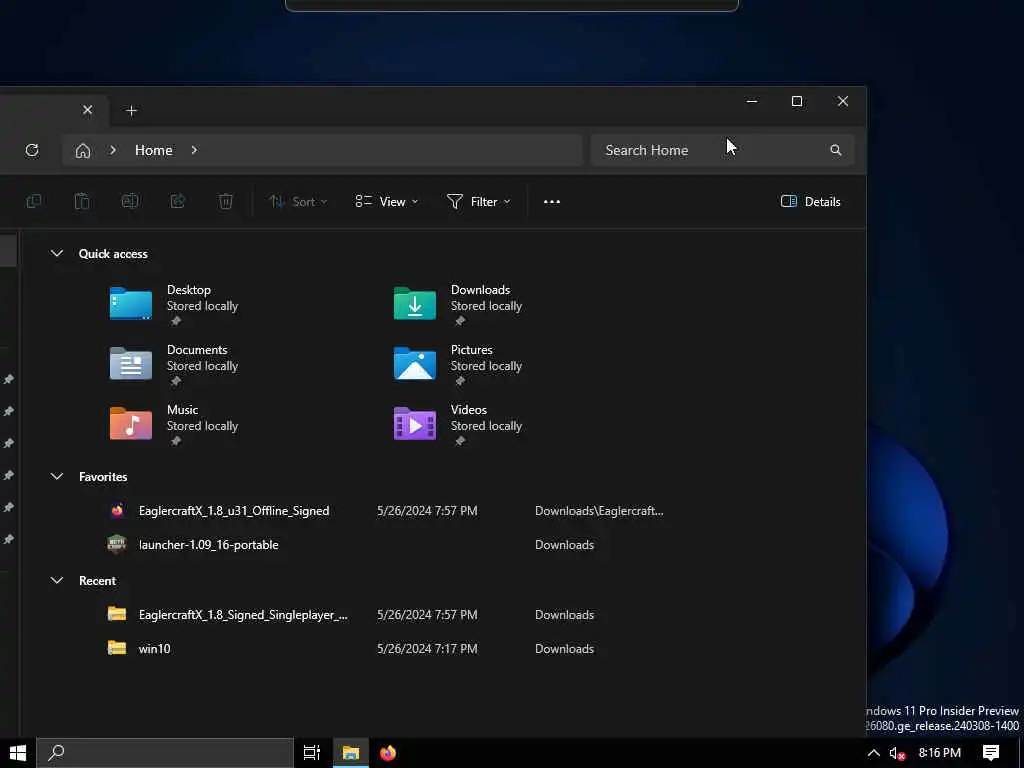
Task: Click the Refresh icon in File Explorer
Action: [x=32, y=150]
